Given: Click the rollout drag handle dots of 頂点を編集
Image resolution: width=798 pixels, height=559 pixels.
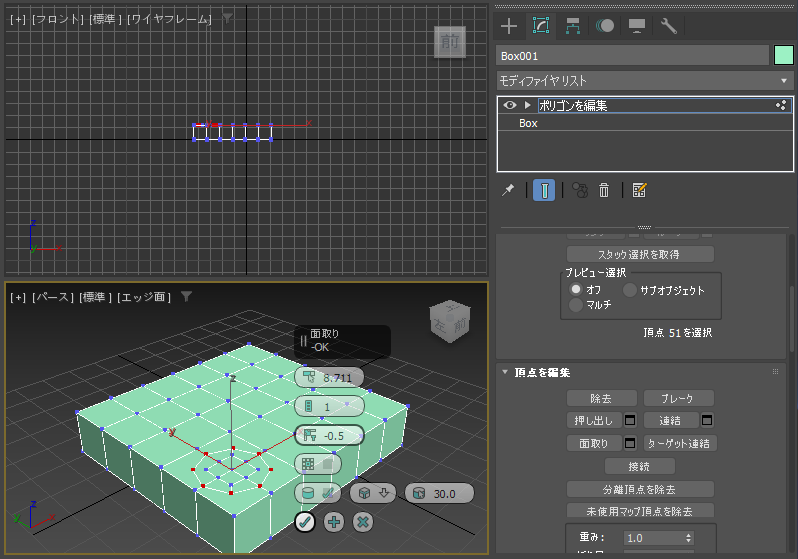Looking at the screenshot, I should pyautogui.click(x=775, y=372).
